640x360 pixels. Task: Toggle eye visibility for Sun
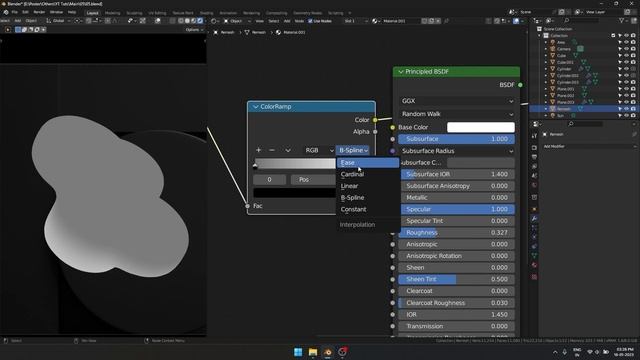click(627, 116)
